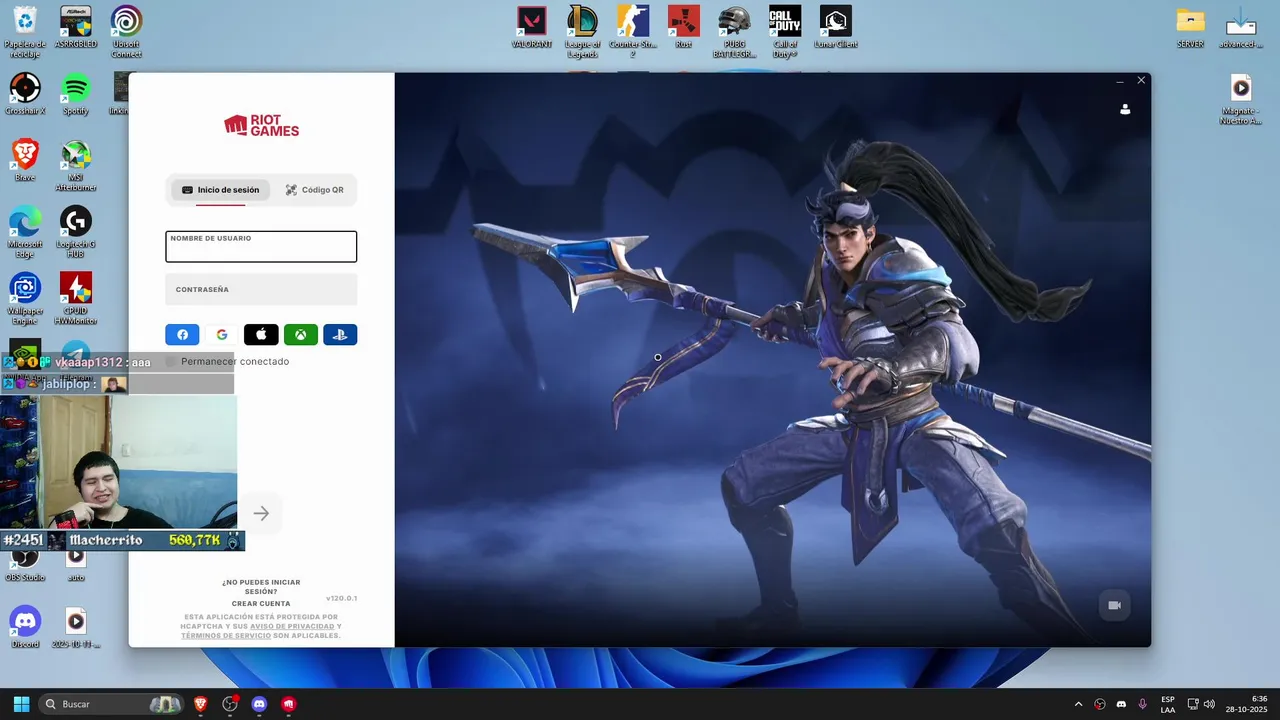Open Brave from the taskbar
Viewport: 1280px width, 720px height.
(x=201, y=704)
